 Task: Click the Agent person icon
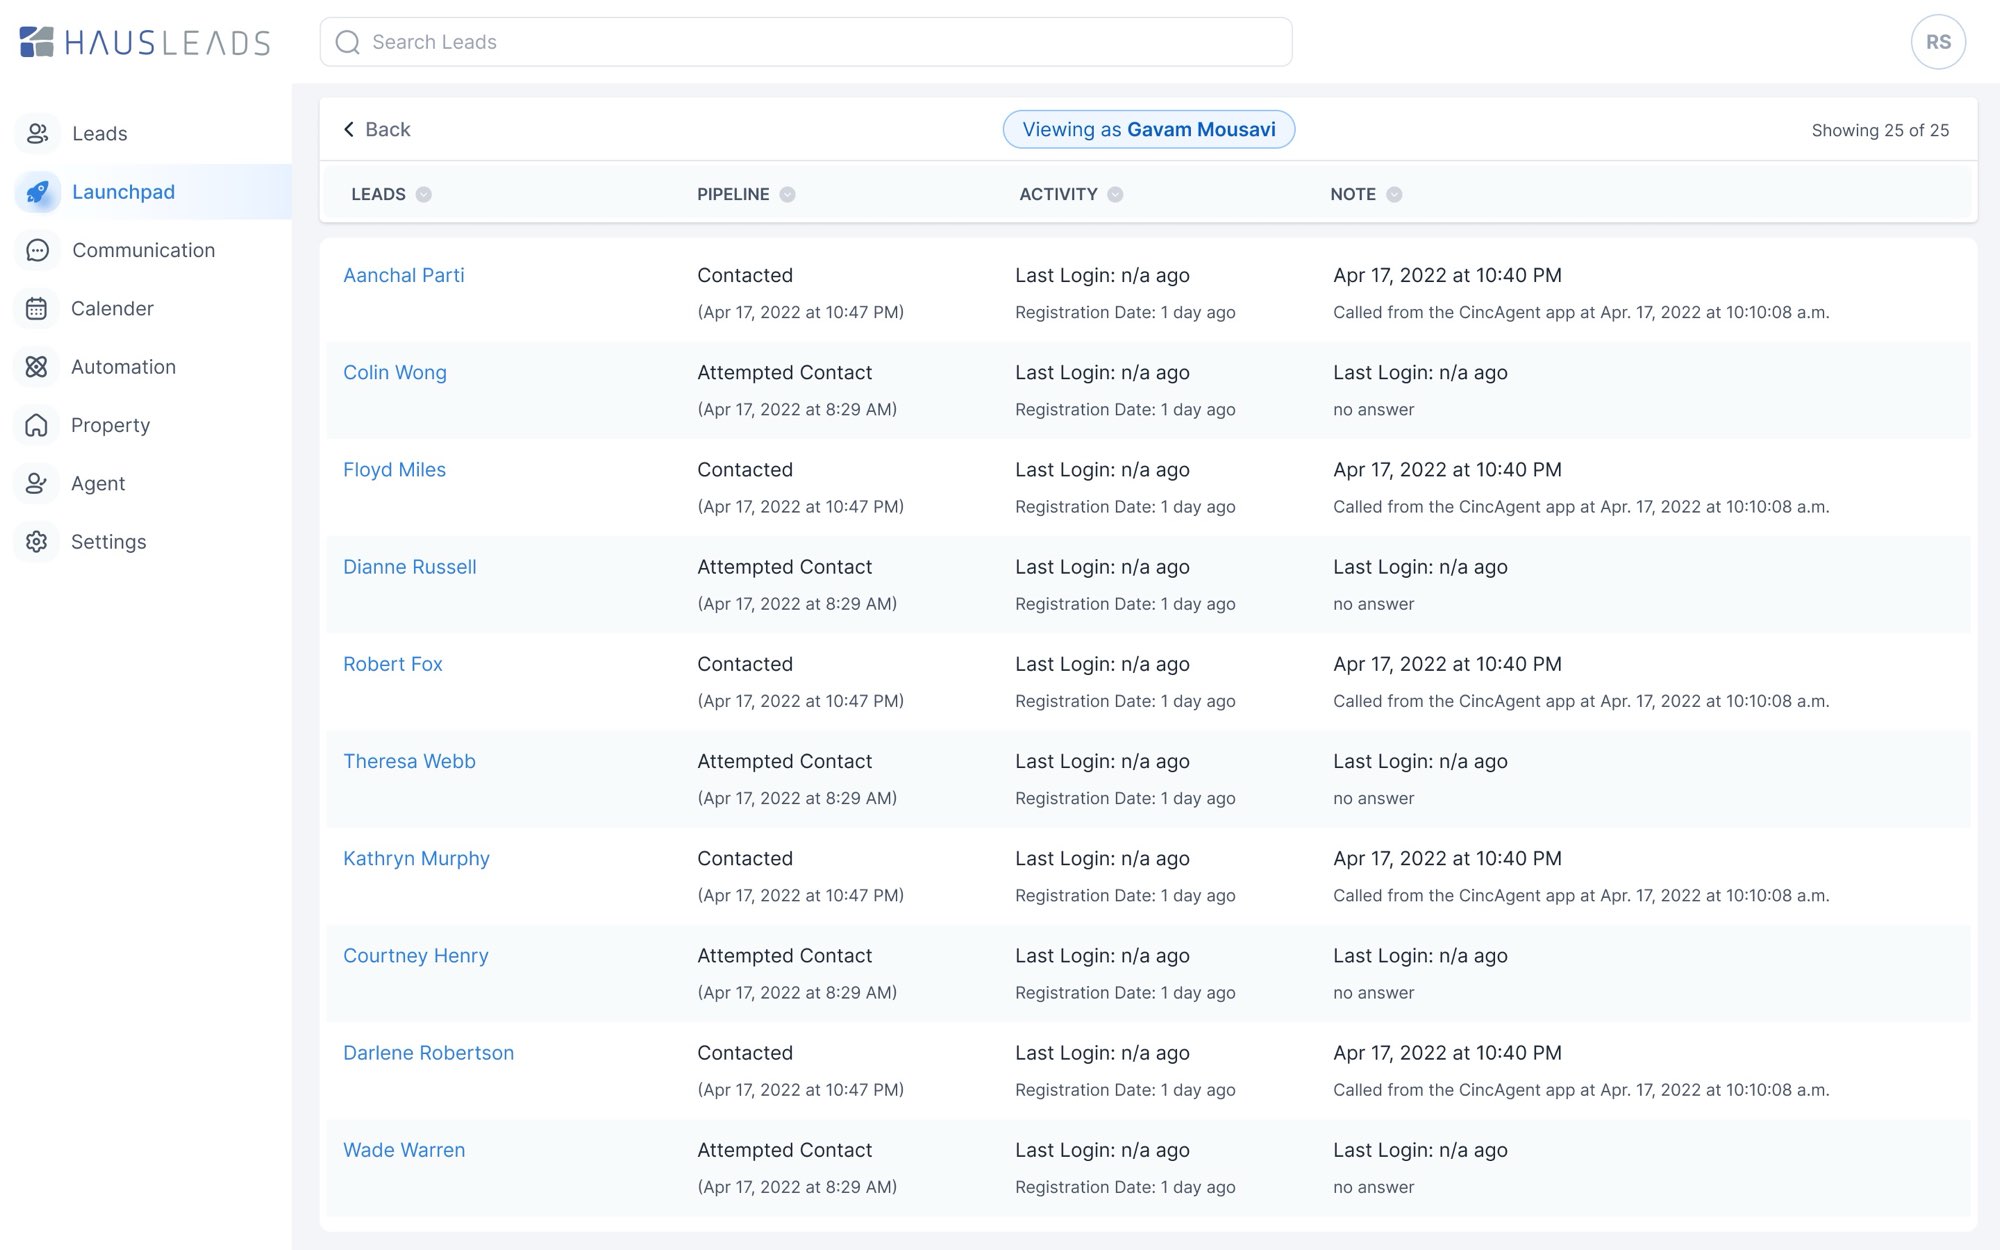(37, 483)
